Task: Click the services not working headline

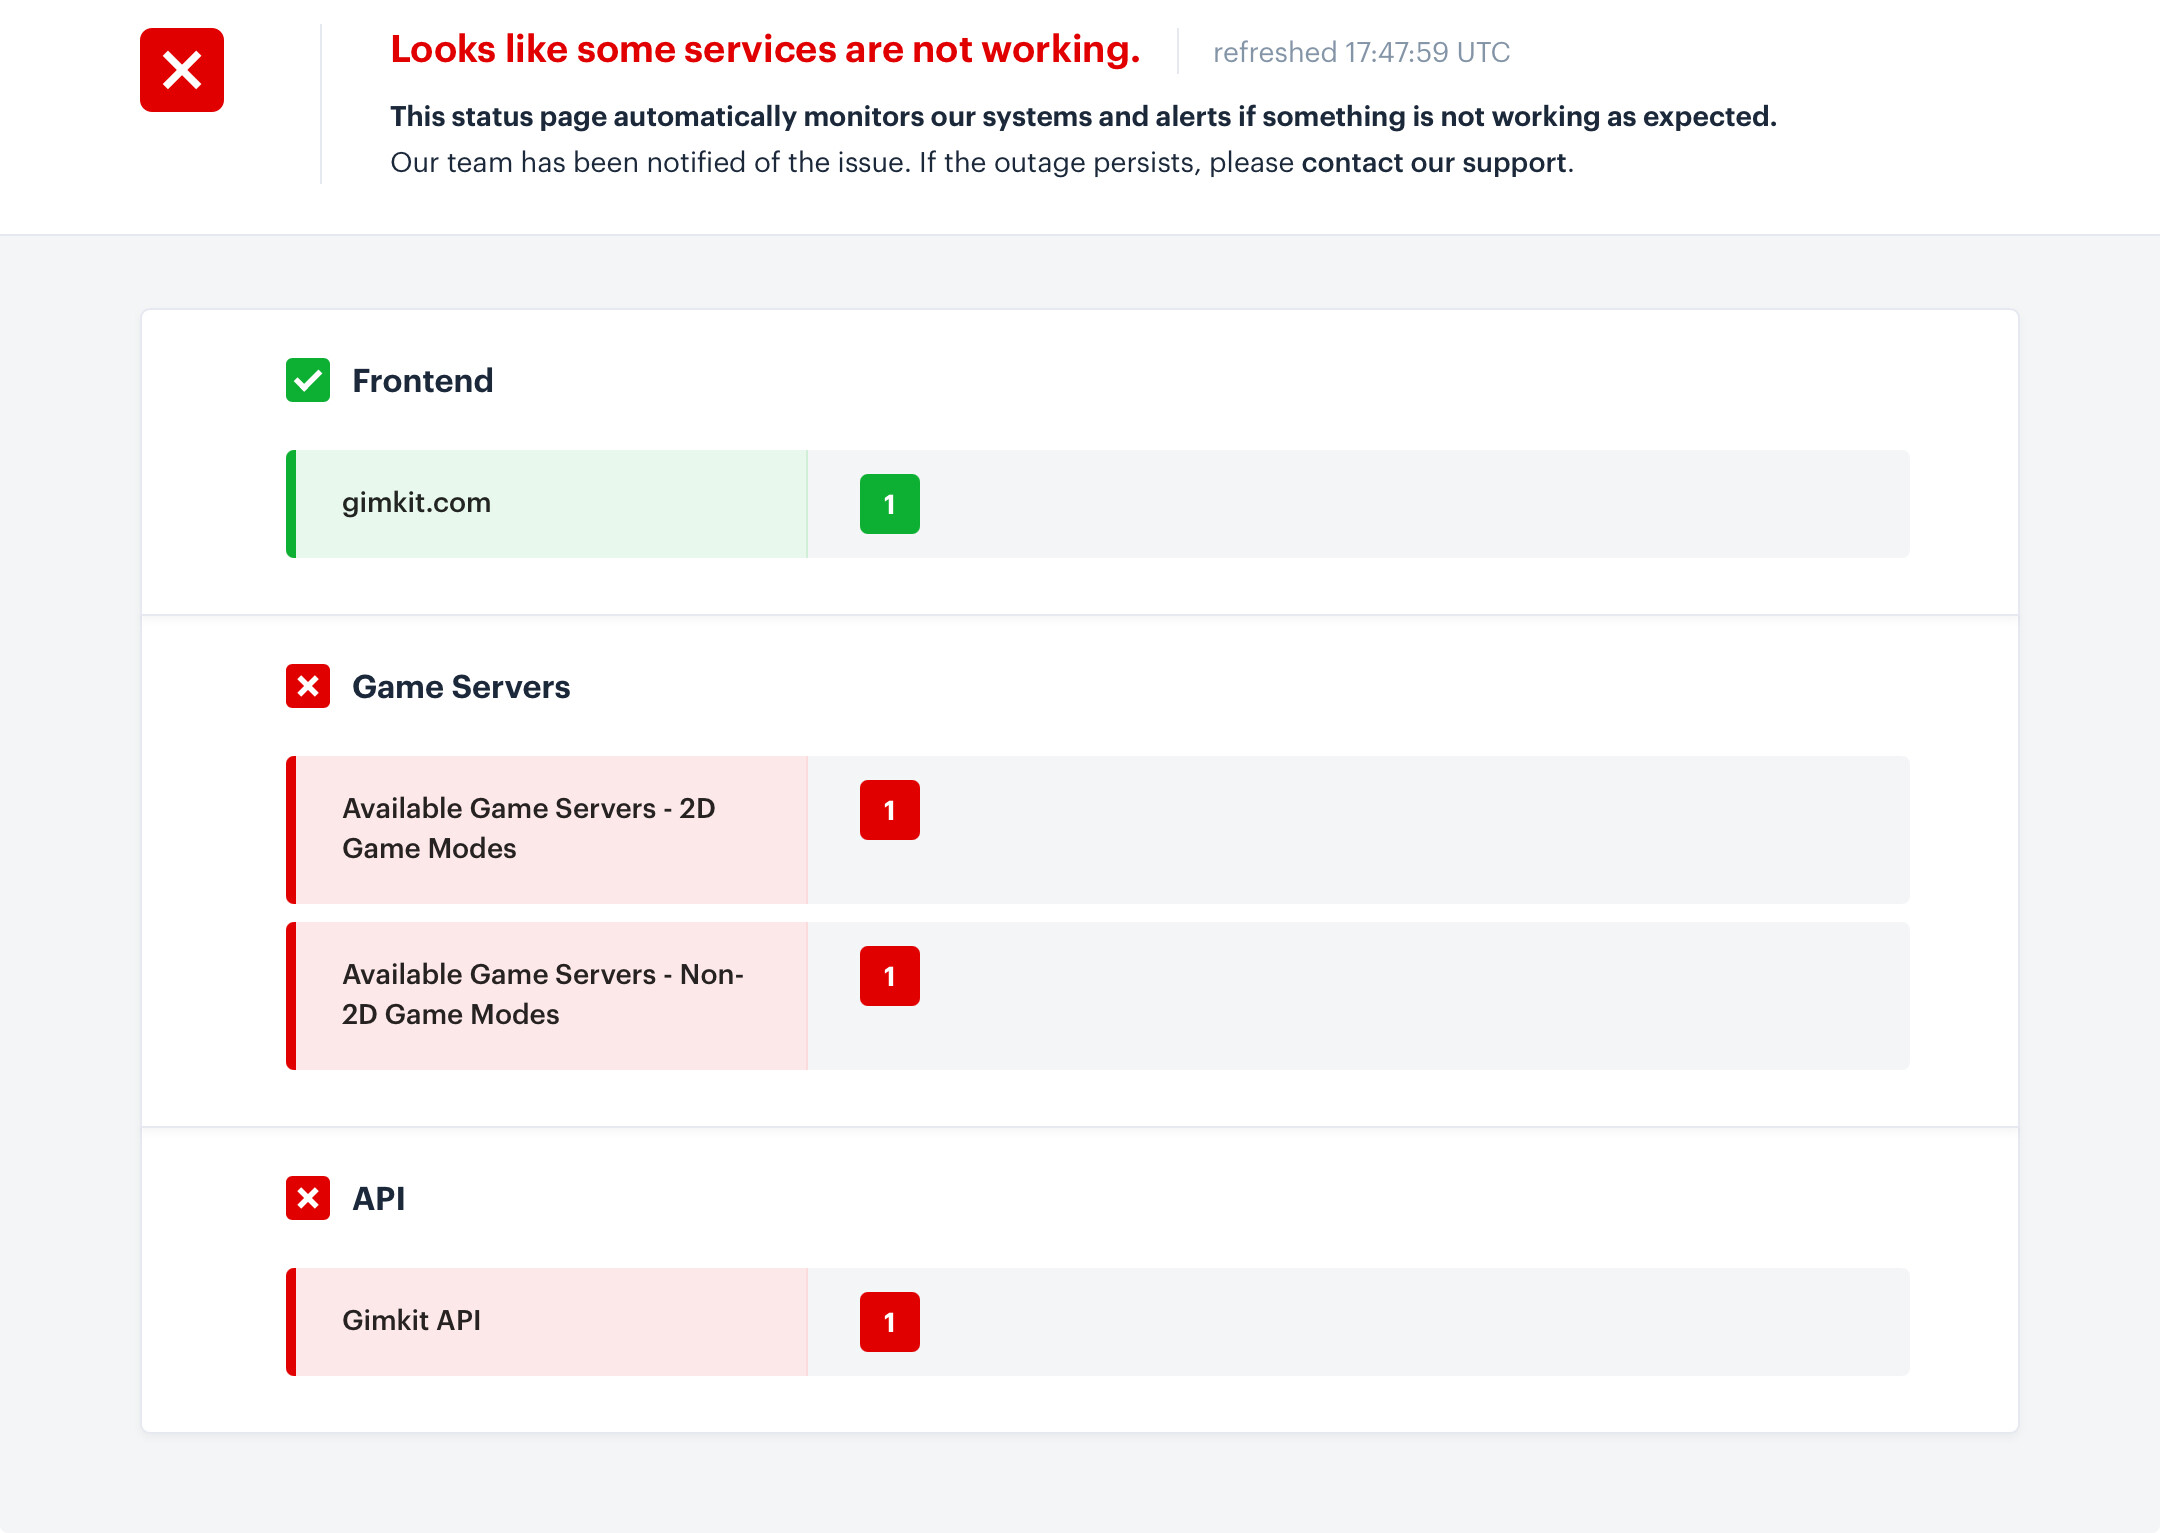Action: [x=765, y=49]
